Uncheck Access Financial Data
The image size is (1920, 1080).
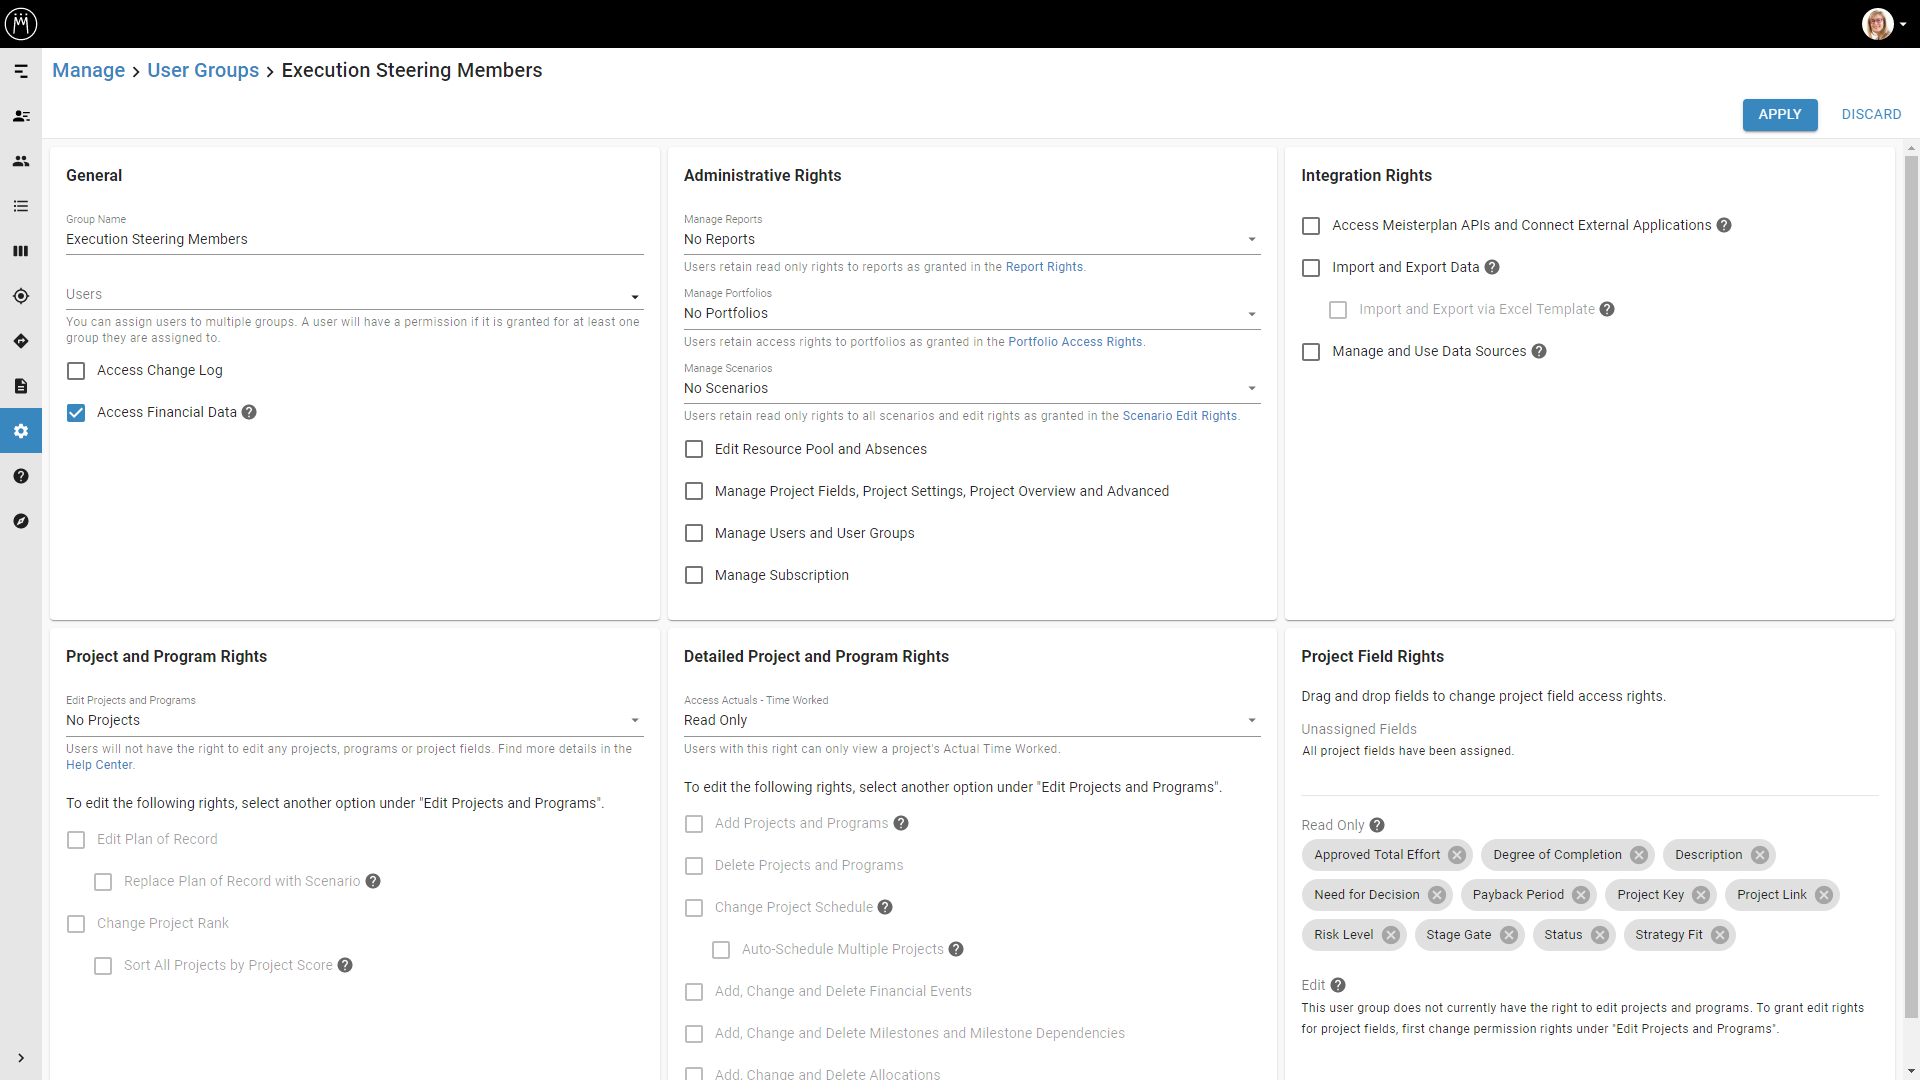tap(76, 413)
